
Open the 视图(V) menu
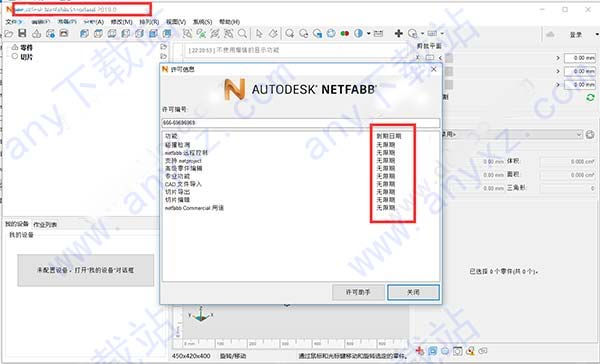pos(176,22)
